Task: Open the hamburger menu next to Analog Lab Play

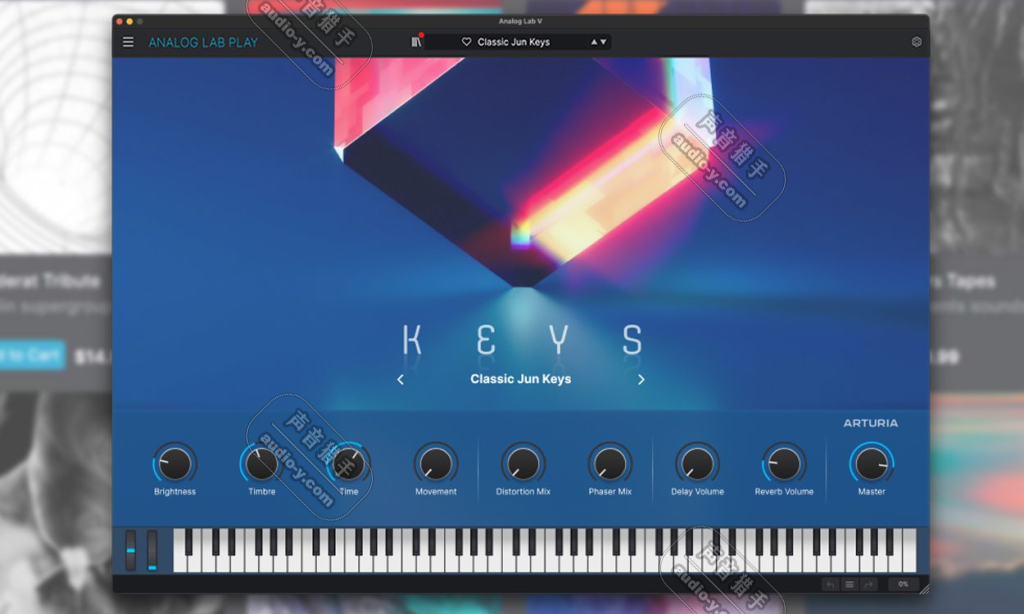Action: pyautogui.click(x=128, y=42)
